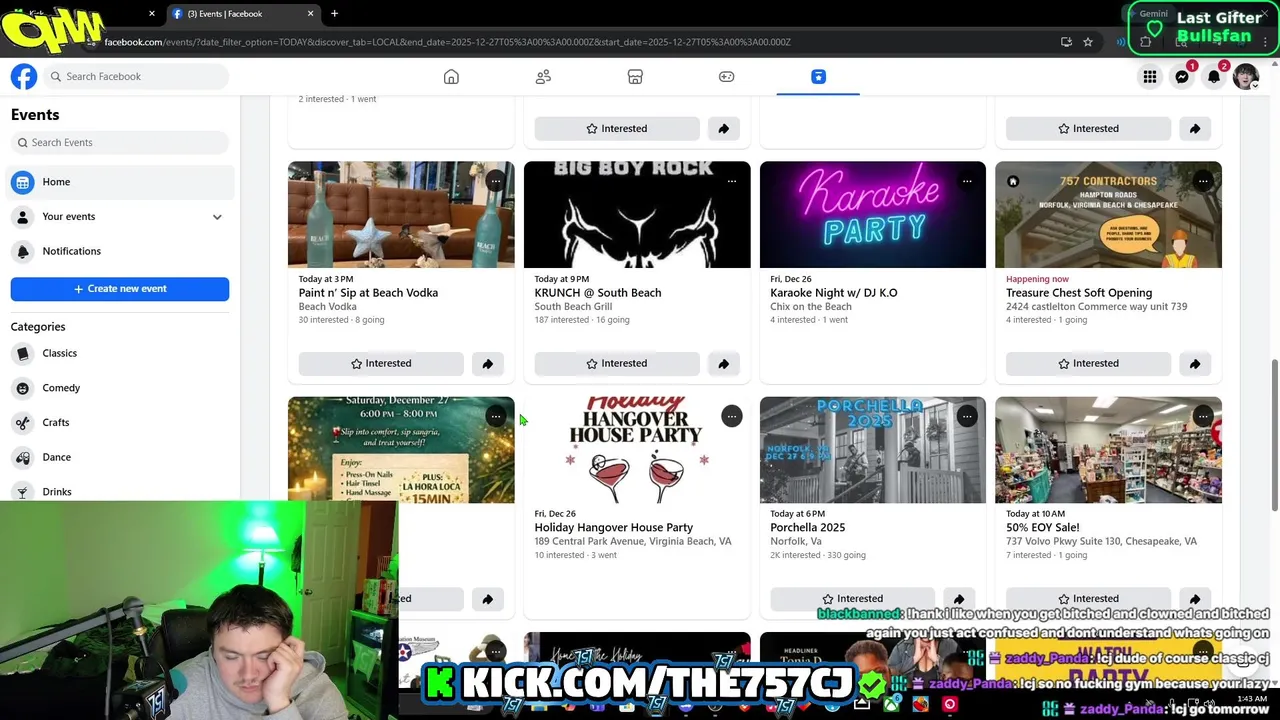Open the Gaming icon in top navigation
Viewport: 1280px width, 720px height.
coord(726,77)
